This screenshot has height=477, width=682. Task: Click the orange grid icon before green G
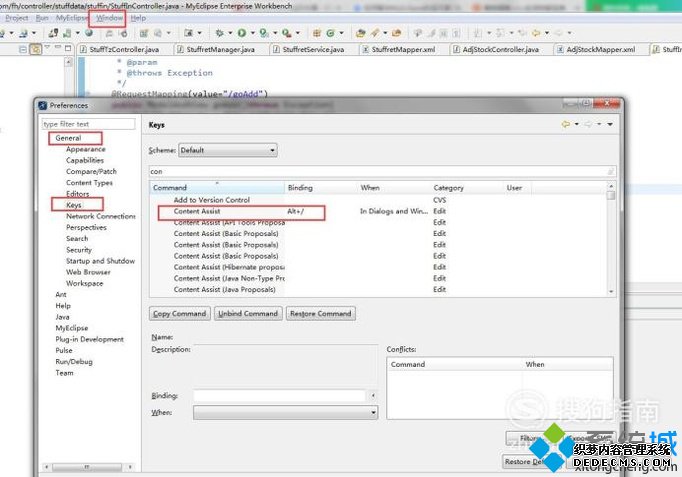317,33
